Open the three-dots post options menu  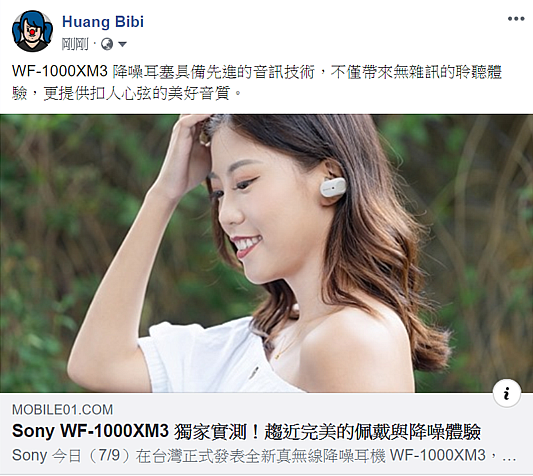pos(516,19)
